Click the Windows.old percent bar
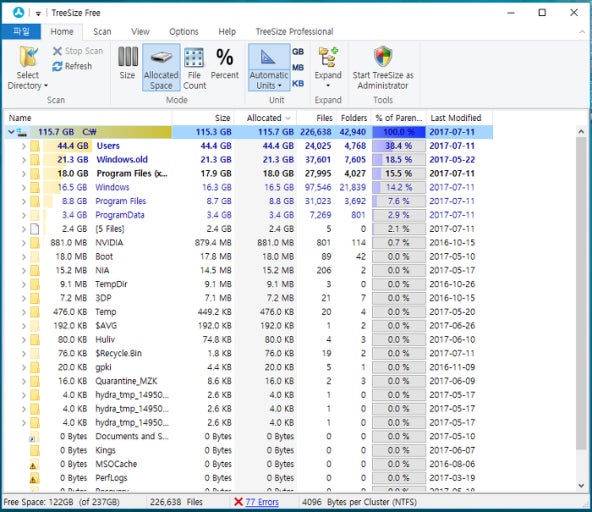This screenshot has height=512, width=592. click(399, 160)
